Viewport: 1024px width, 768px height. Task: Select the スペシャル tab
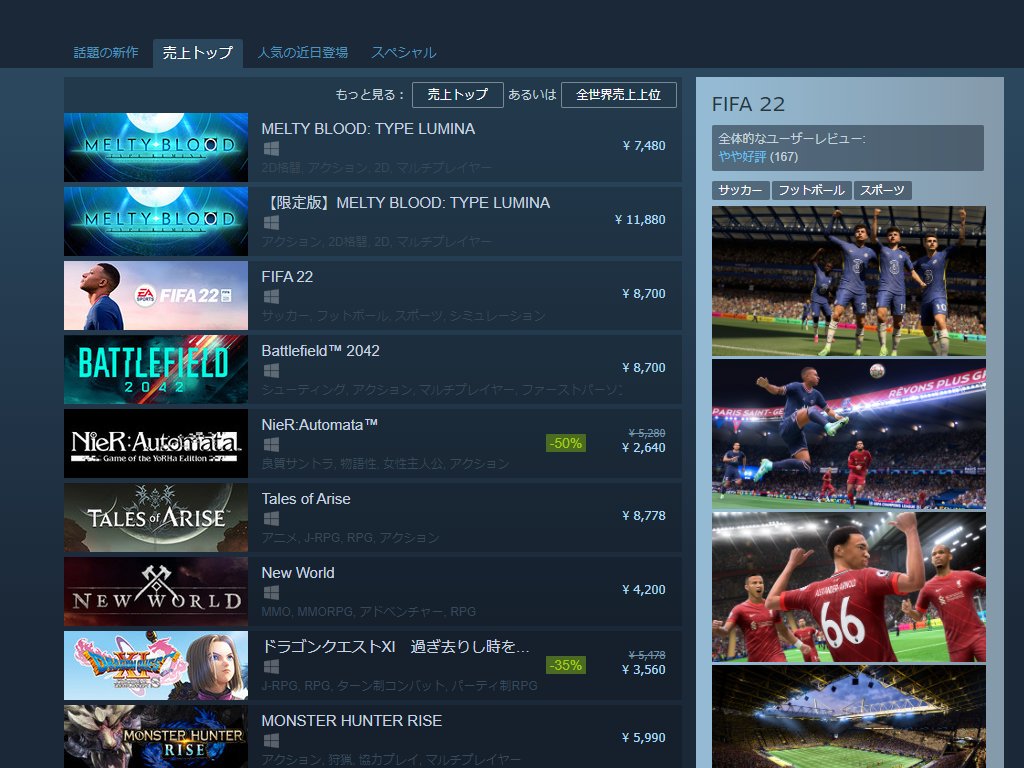click(x=403, y=53)
